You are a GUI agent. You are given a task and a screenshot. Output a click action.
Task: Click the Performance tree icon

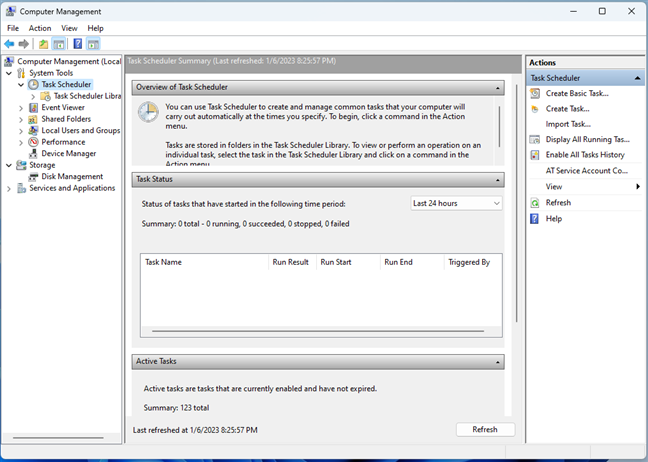pyautogui.click(x=33, y=142)
